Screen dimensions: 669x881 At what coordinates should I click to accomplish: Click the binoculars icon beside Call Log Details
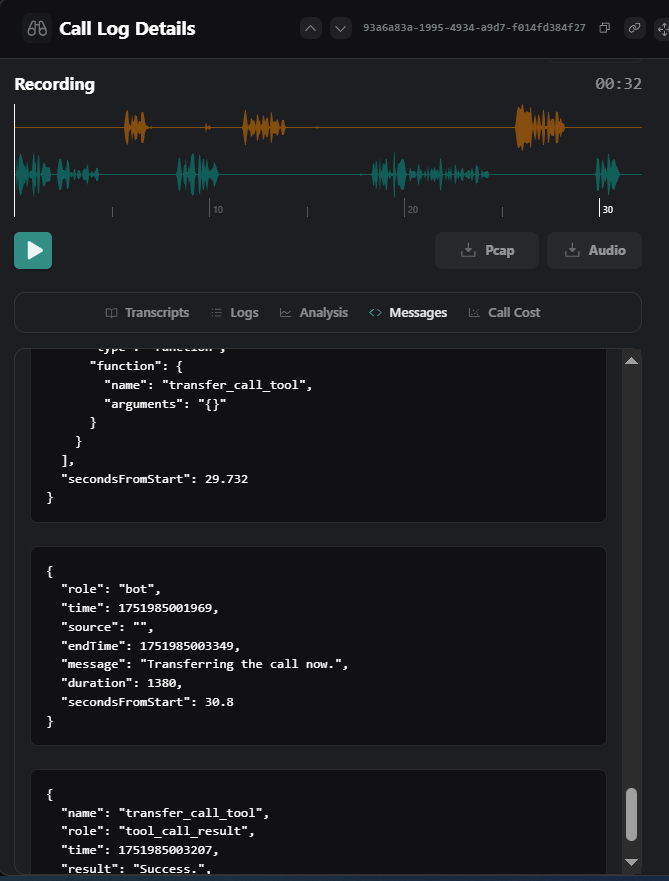coord(37,28)
